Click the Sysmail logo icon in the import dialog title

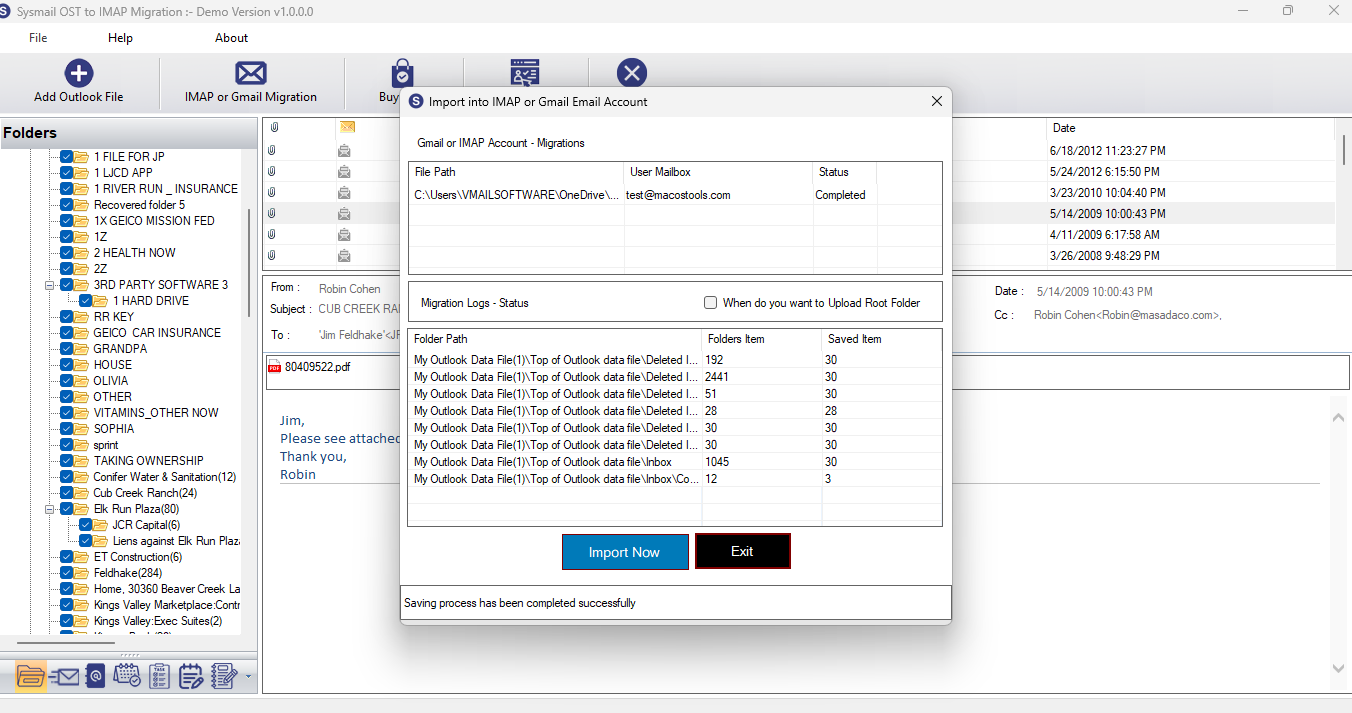(x=416, y=101)
